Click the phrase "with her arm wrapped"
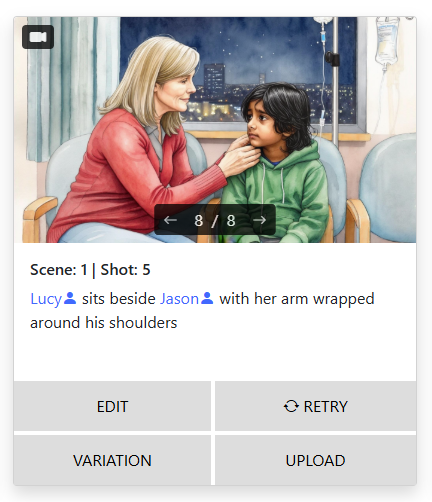Image resolution: width=432 pixels, height=502 pixels. click(297, 299)
